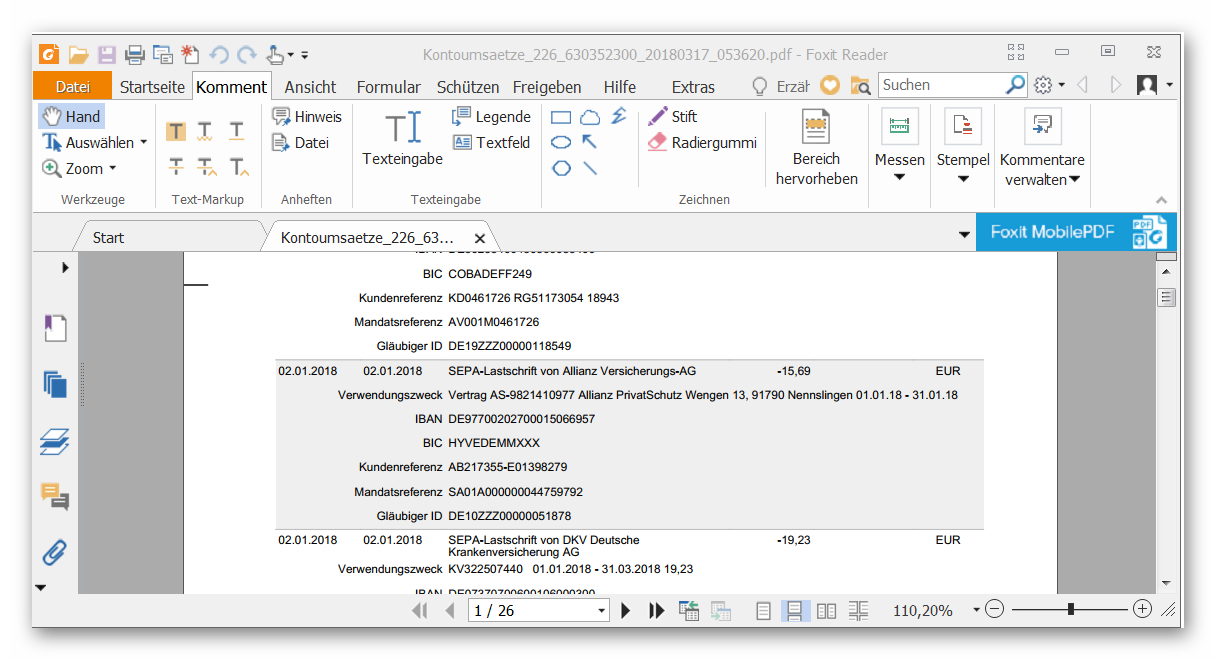
Task: Open the zoom percentage dropdown arrow
Action: [976, 610]
